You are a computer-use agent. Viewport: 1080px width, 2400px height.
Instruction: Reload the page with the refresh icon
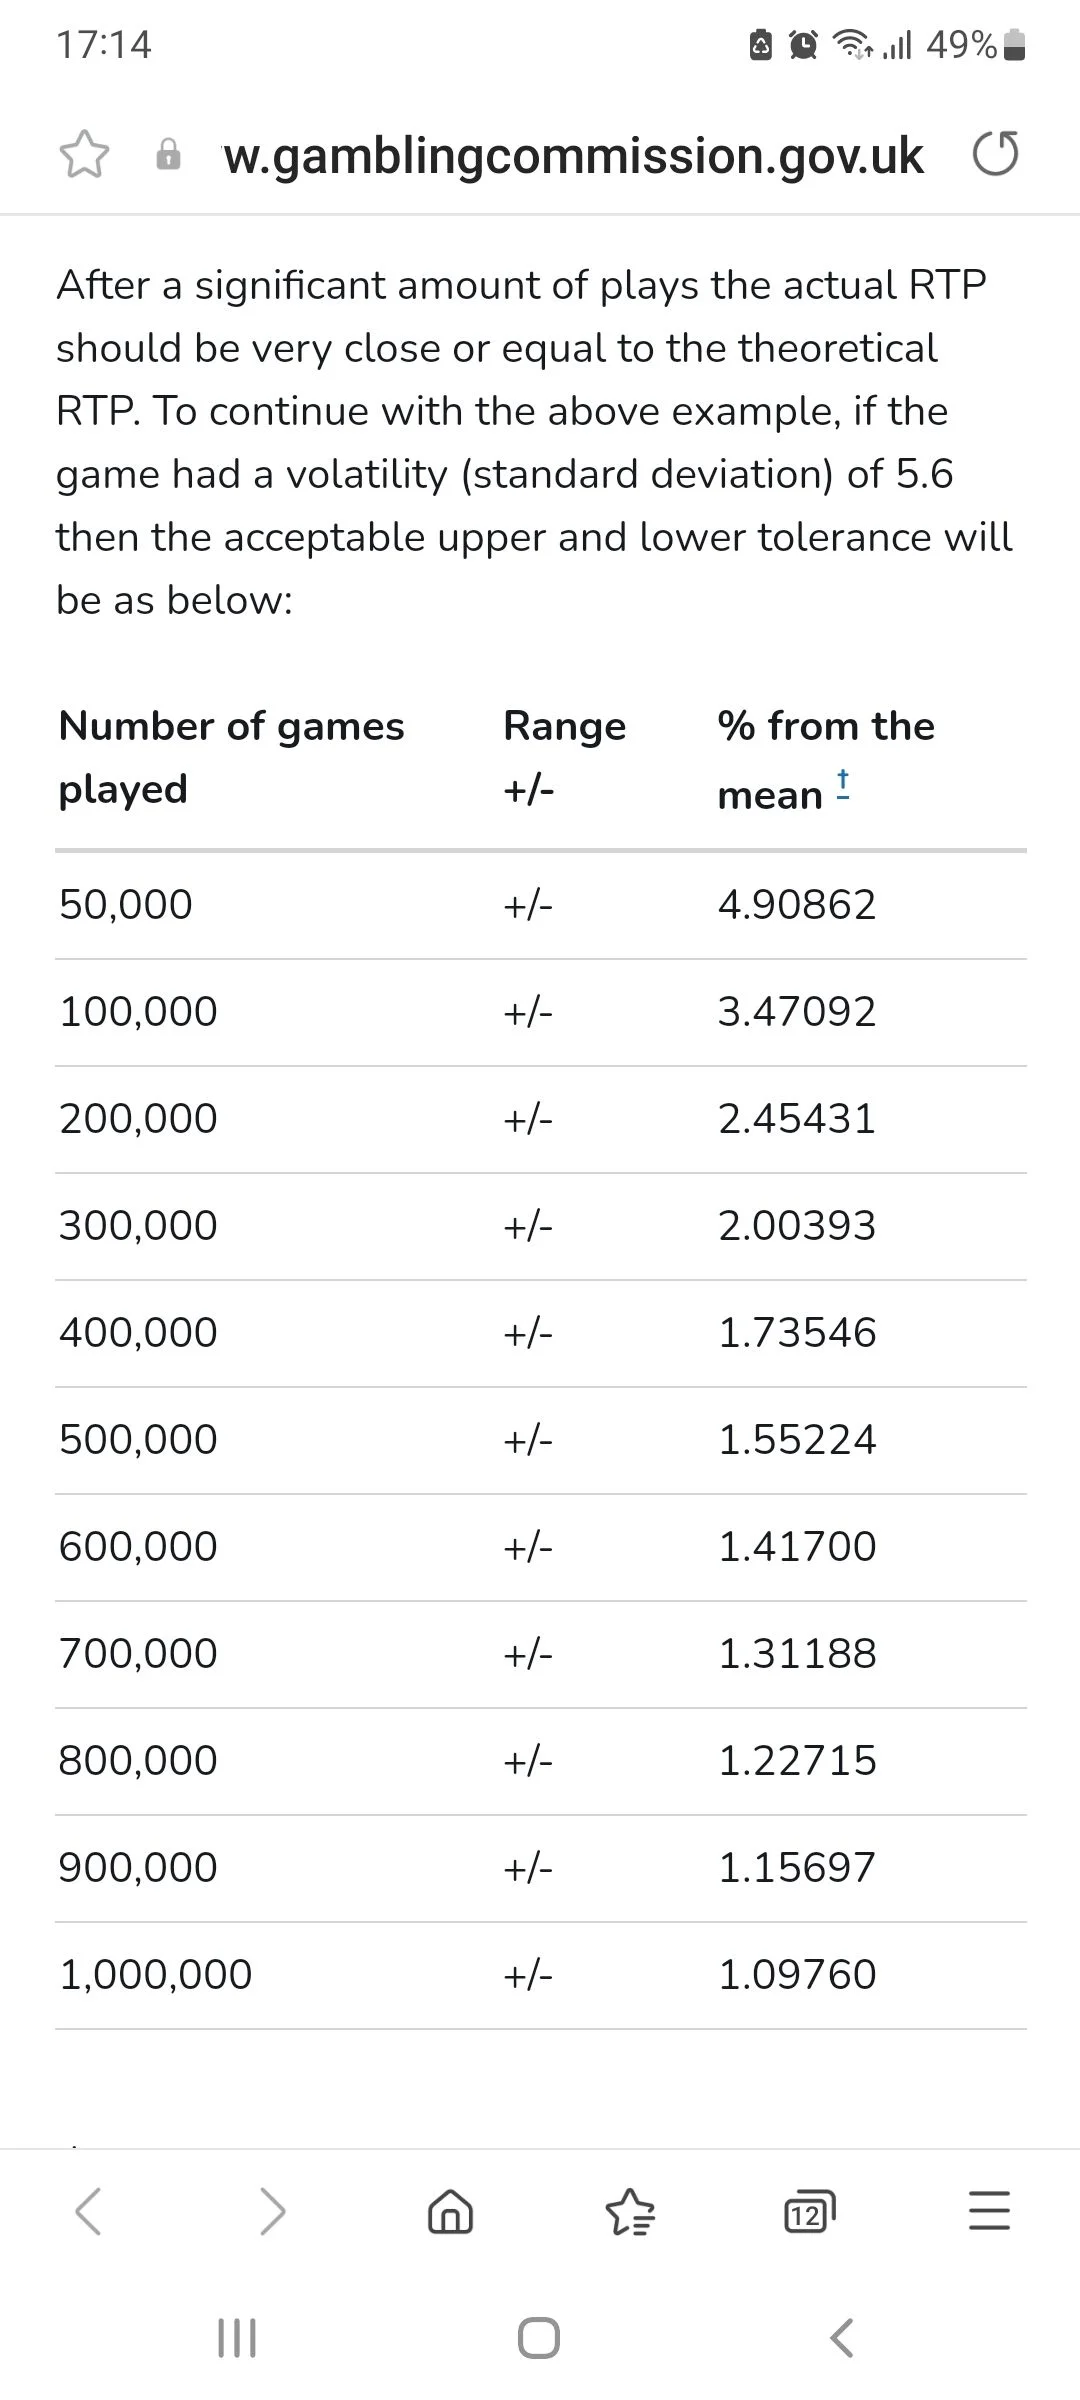[995, 154]
